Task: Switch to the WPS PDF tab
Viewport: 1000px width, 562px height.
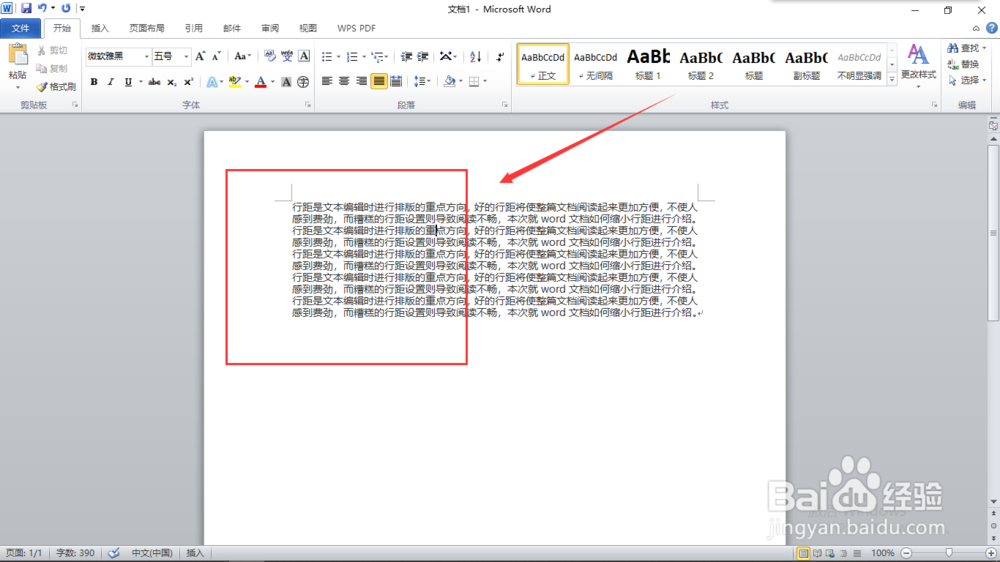Action: 357,28
